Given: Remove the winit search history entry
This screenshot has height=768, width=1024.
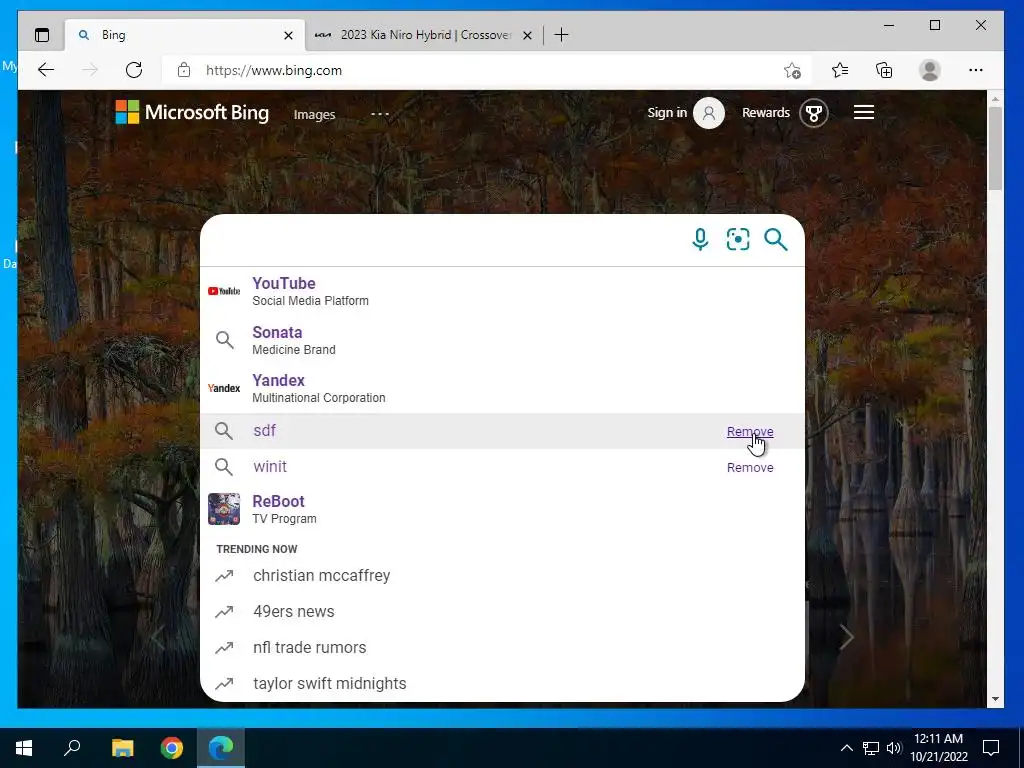Looking at the screenshot, I should [x=750, y=467].
